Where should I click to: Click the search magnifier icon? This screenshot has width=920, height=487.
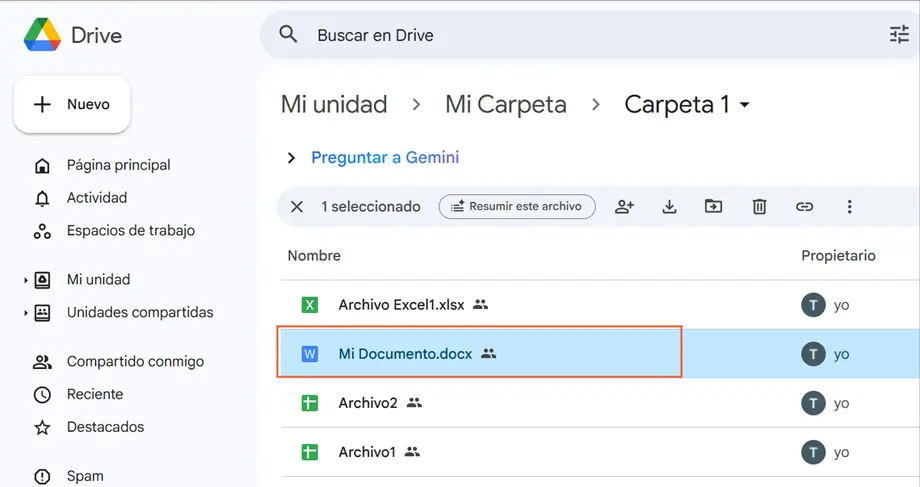pos(288,35)
